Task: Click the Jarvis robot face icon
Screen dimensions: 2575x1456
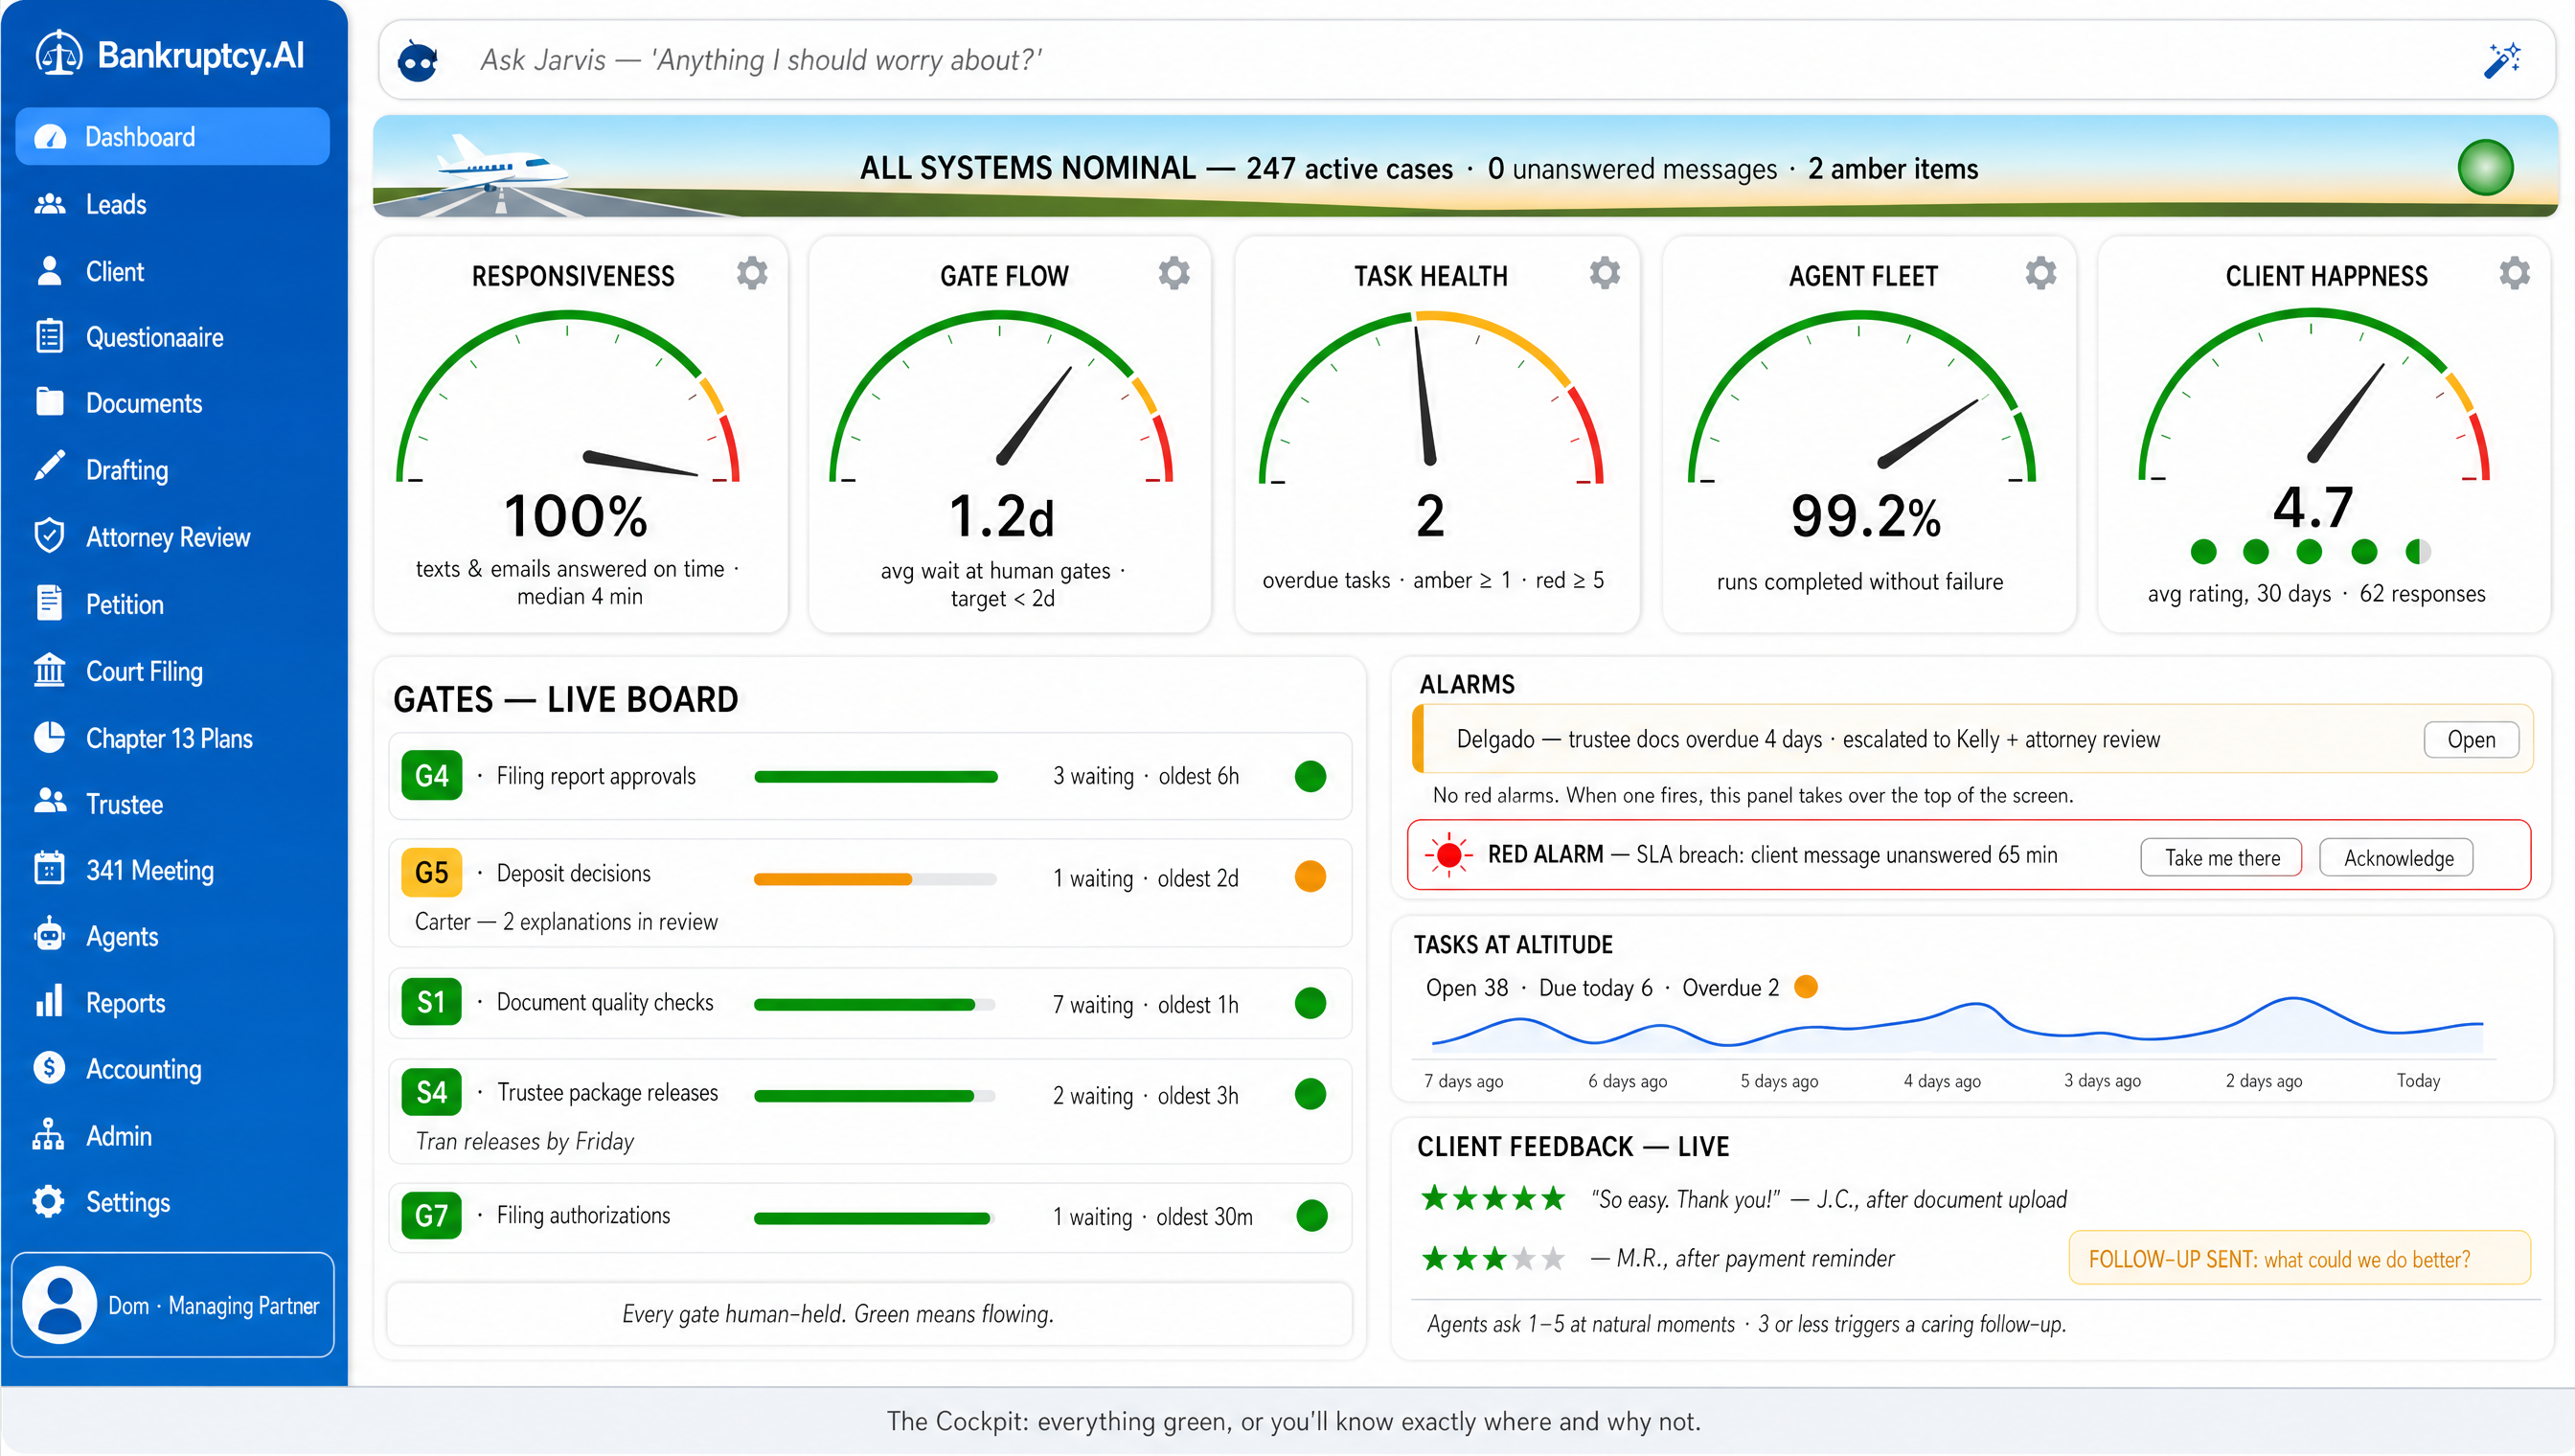Action: click(417, 62)
